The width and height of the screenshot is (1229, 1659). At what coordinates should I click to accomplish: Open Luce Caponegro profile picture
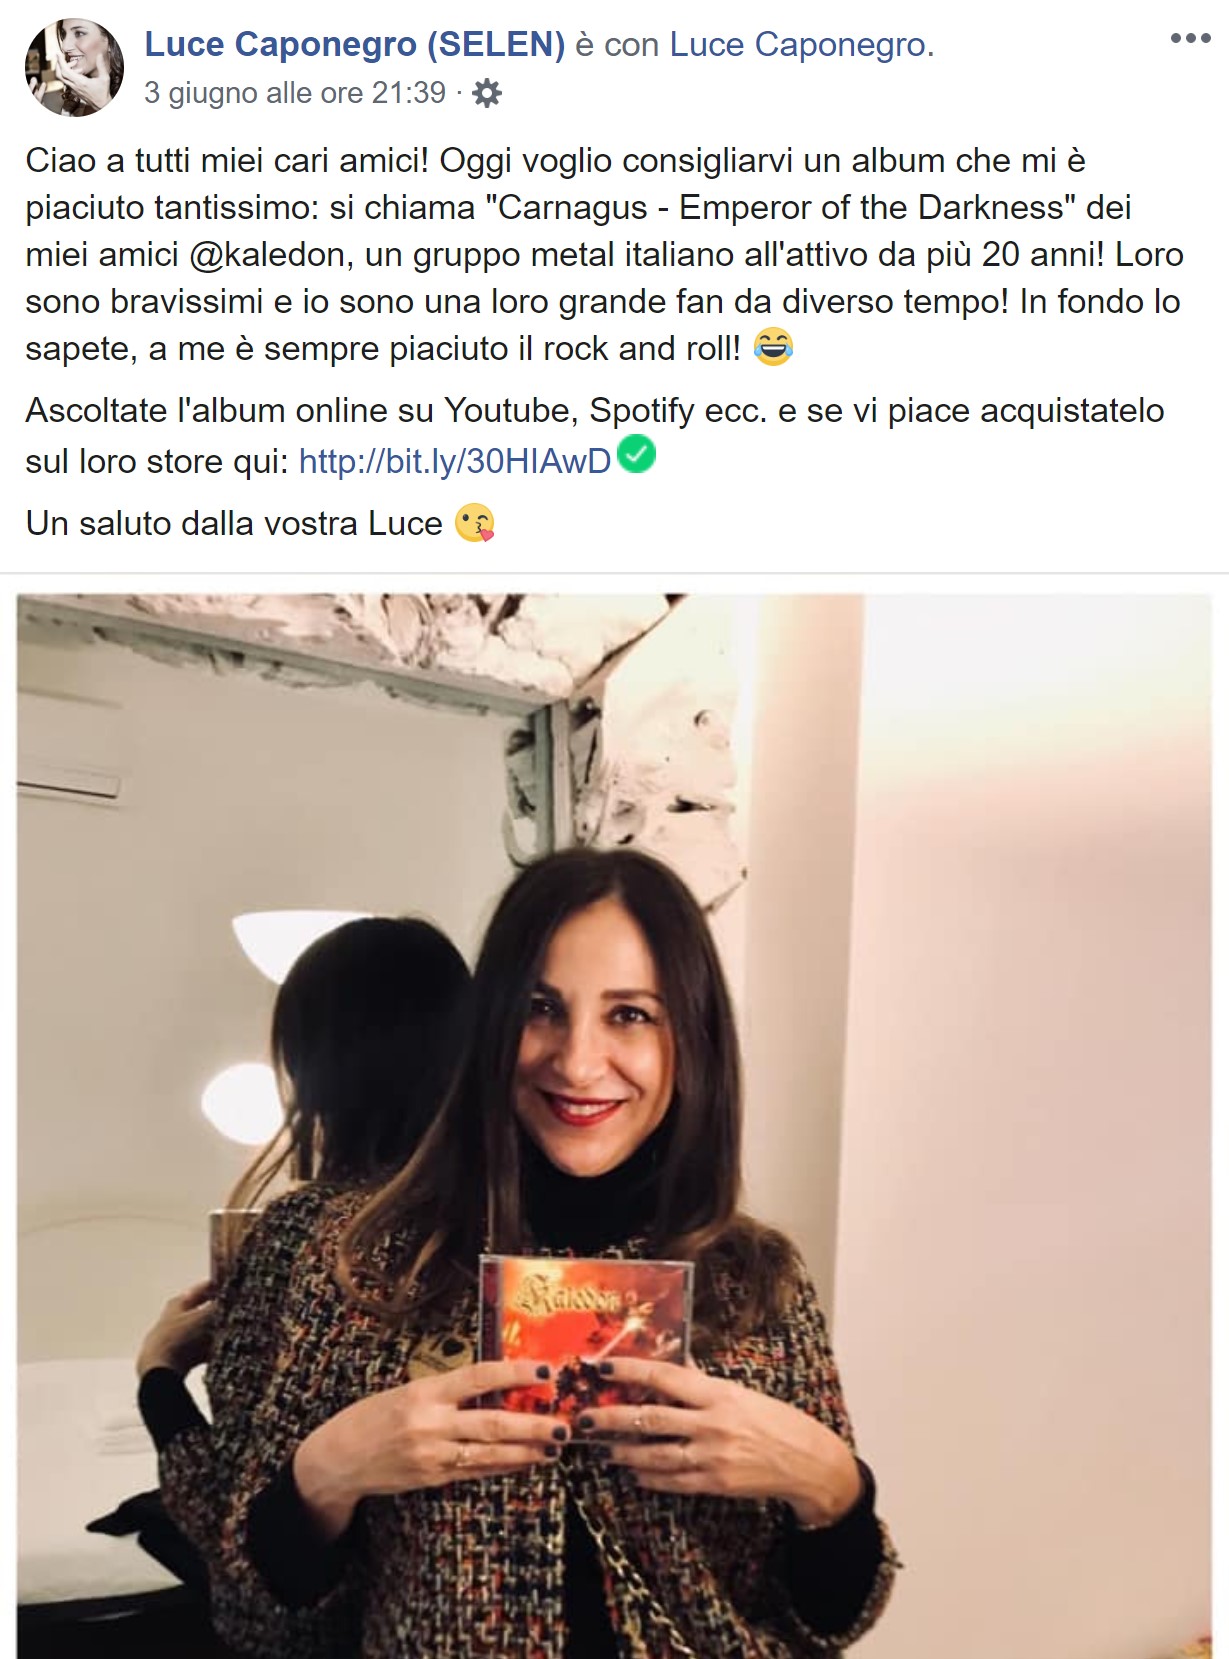pos(74,68)
